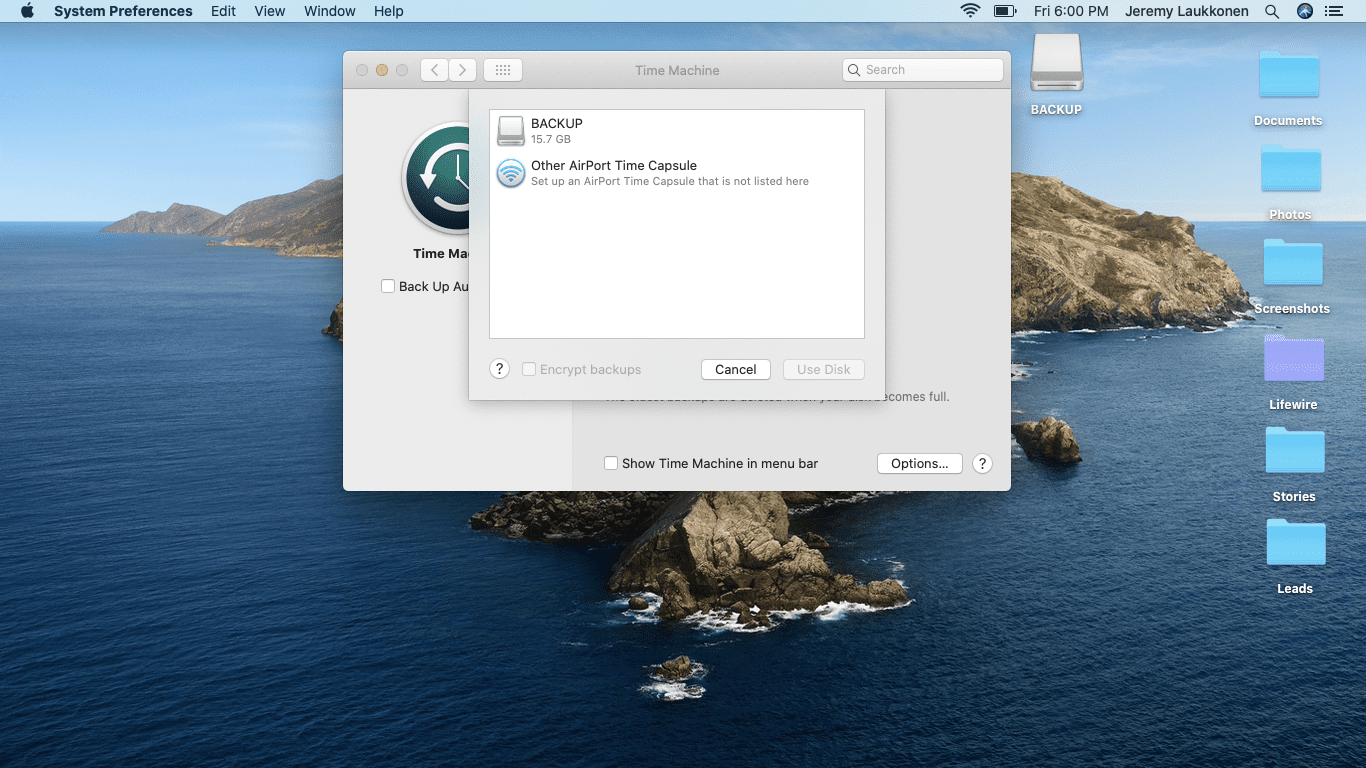1366x768 pixels.
Task: Select BACKUP 15.7 GB disk row
Action: click(x=677, y=131)
